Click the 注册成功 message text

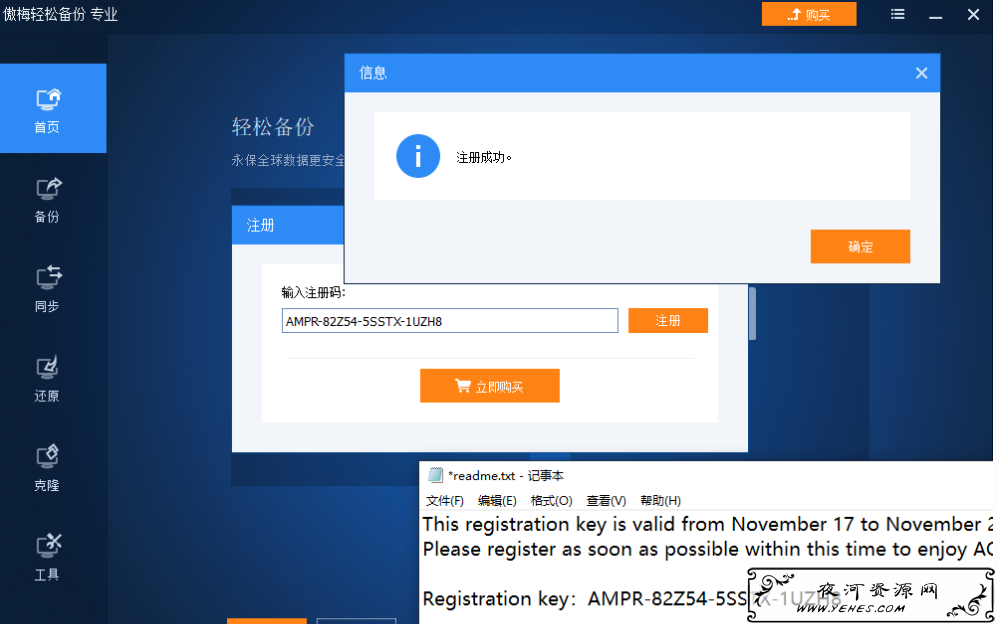click(x=483, y=157)
